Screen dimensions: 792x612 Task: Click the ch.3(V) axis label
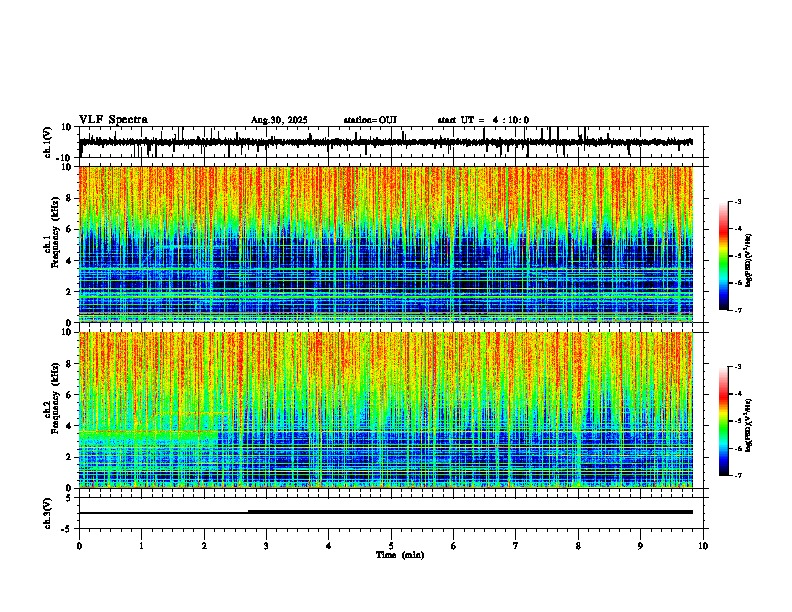[x=48, y=513]
